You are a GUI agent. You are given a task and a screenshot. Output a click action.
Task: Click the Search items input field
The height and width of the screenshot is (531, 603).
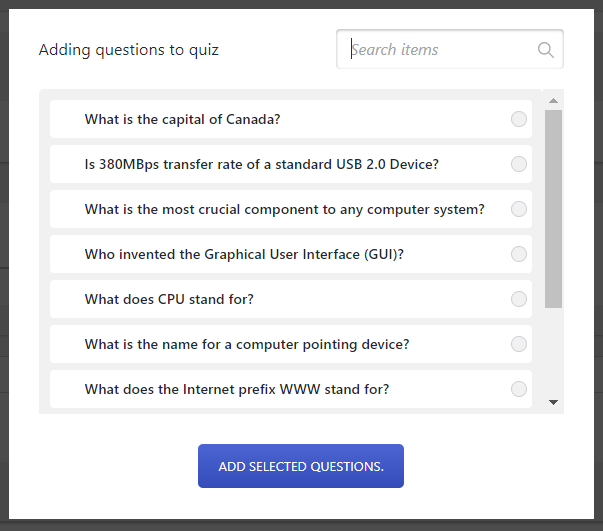pos(440,50)
